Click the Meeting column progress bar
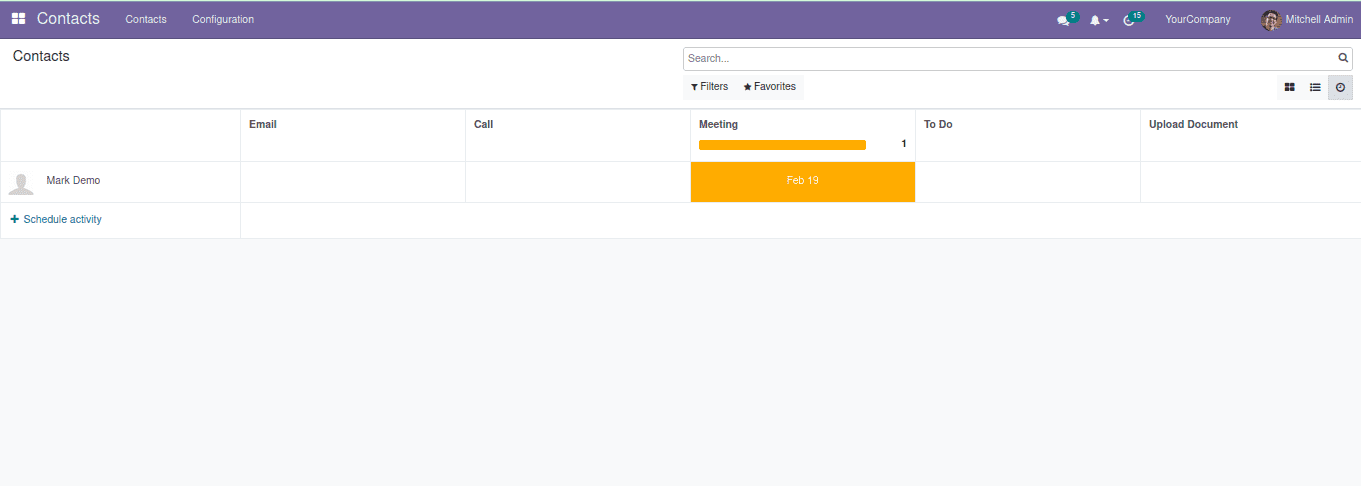Viewport: 1361px width, 486px height. (782, 145)
